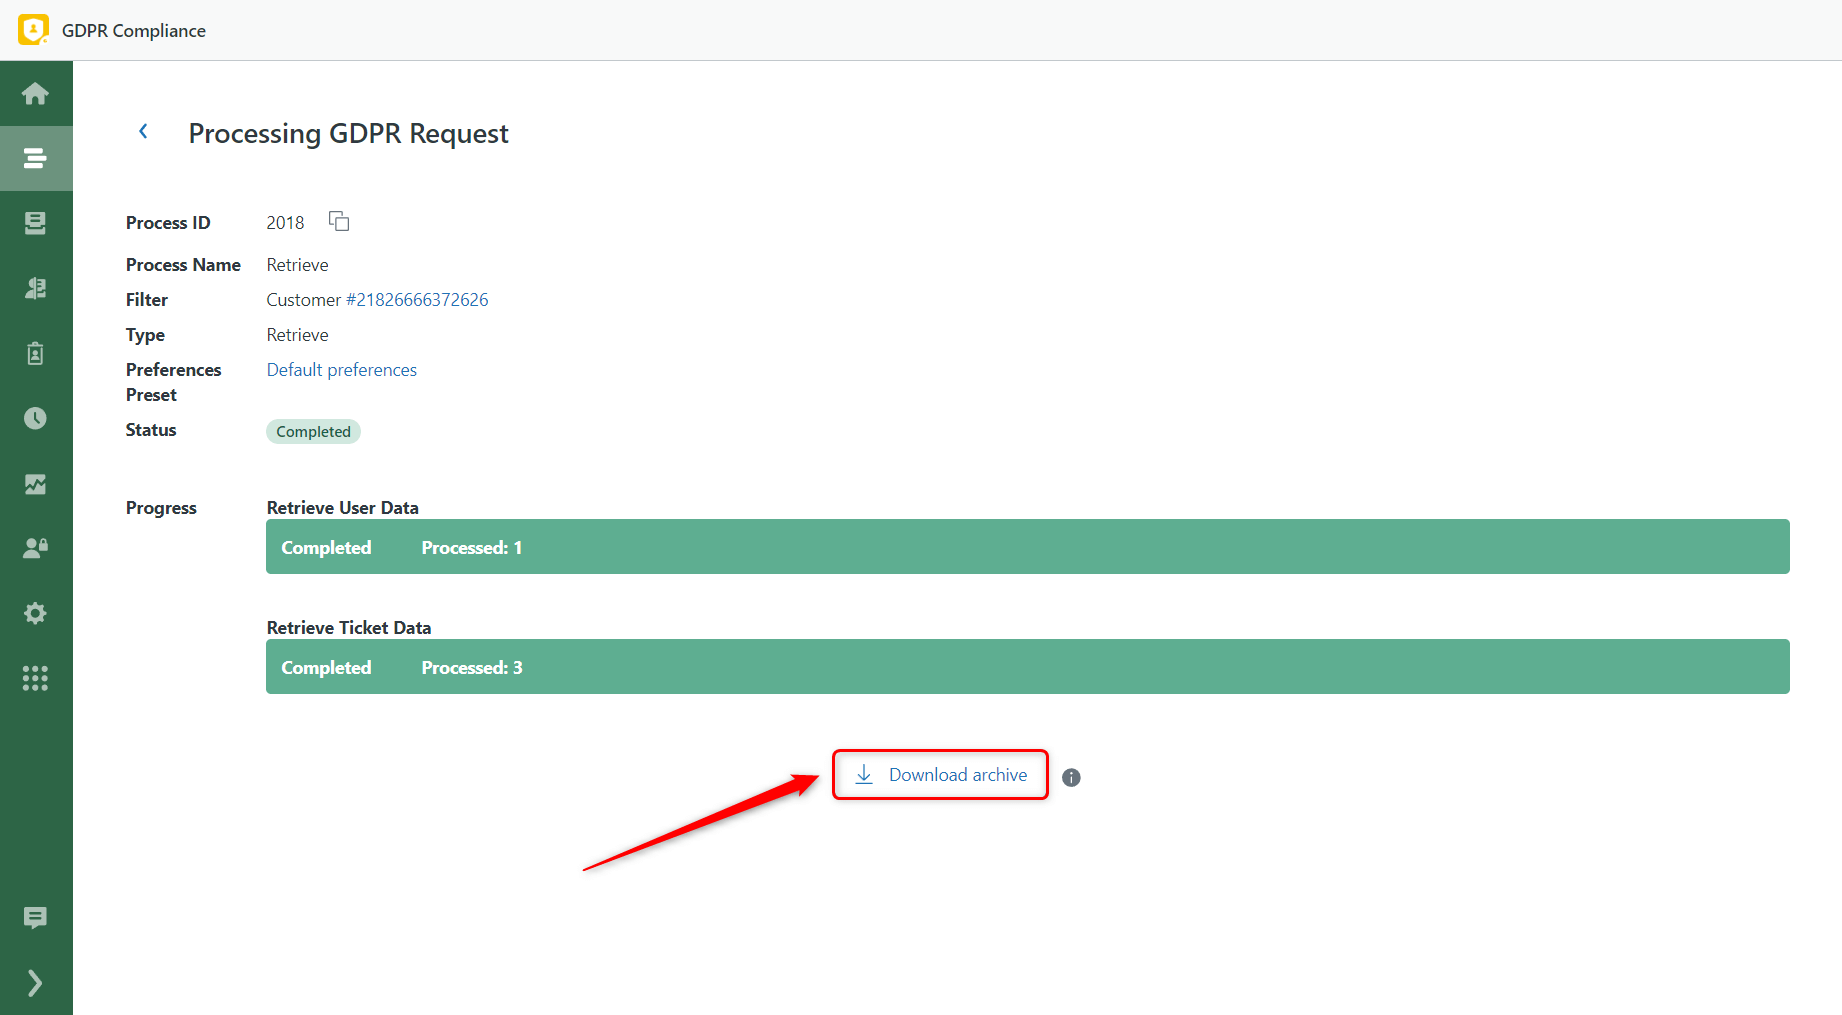Copy the Process ID 2018
The height and width of the screenshot is (1015, 1842).
339,221
